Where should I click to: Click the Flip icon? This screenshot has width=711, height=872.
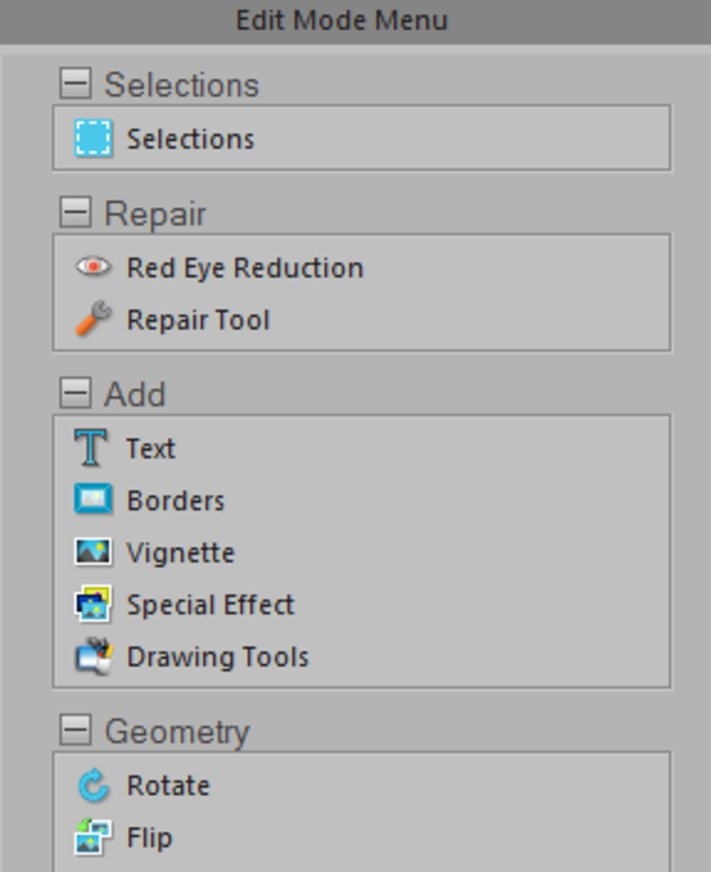coord(93,837)
